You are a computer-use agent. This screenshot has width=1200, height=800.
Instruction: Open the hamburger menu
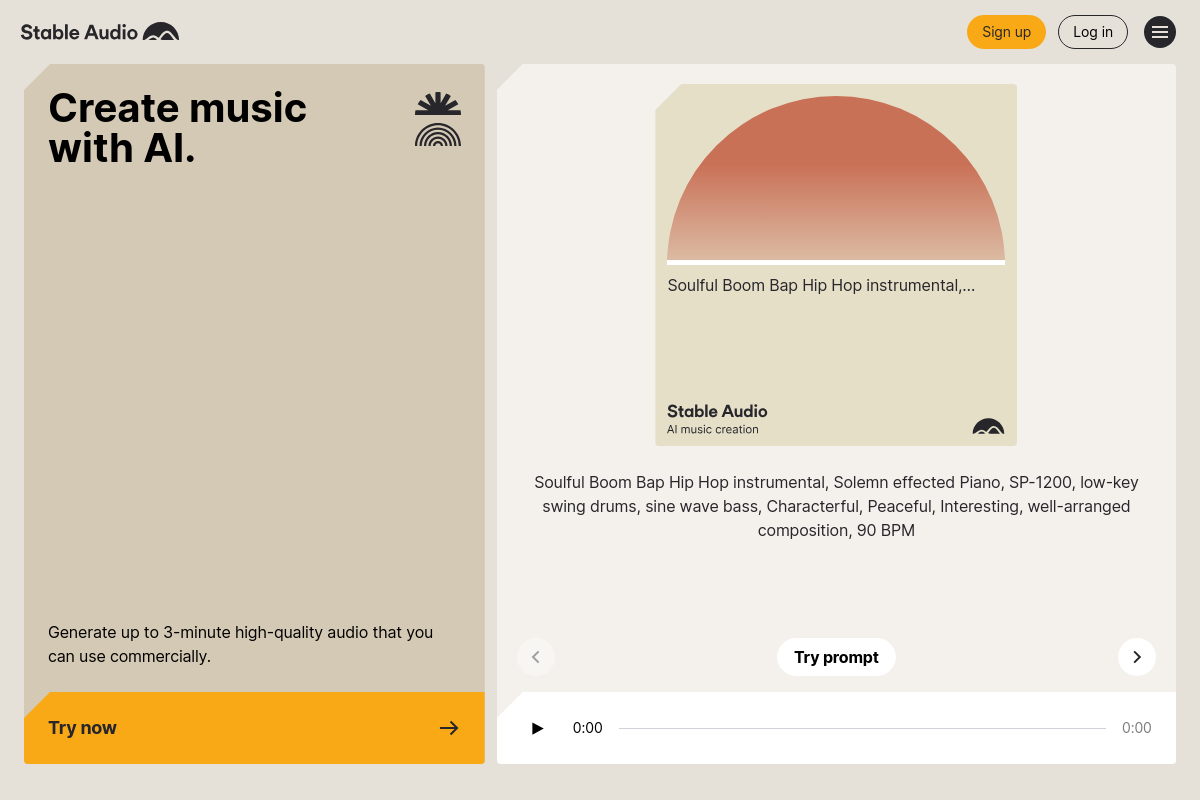point(1160,32)
